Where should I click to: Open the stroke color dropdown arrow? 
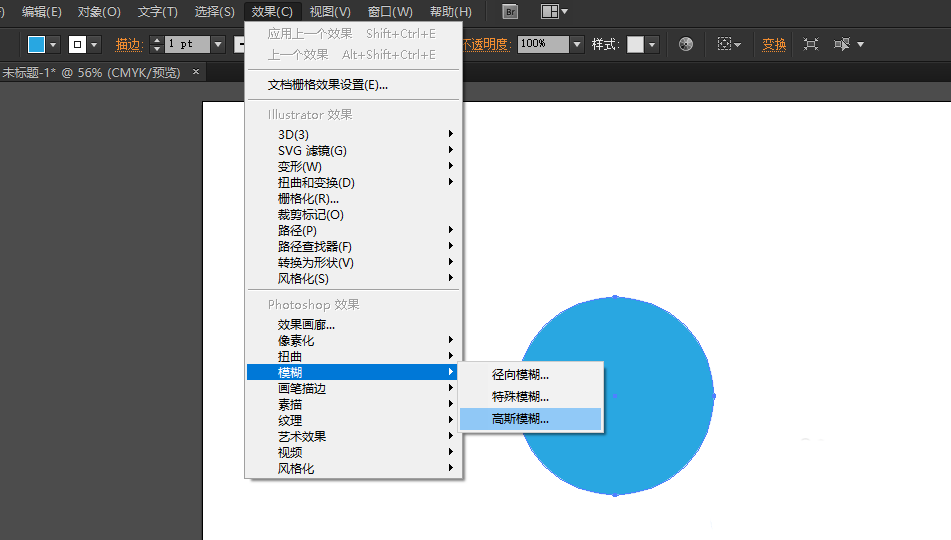pyautogui.click(x=93, y=44)
